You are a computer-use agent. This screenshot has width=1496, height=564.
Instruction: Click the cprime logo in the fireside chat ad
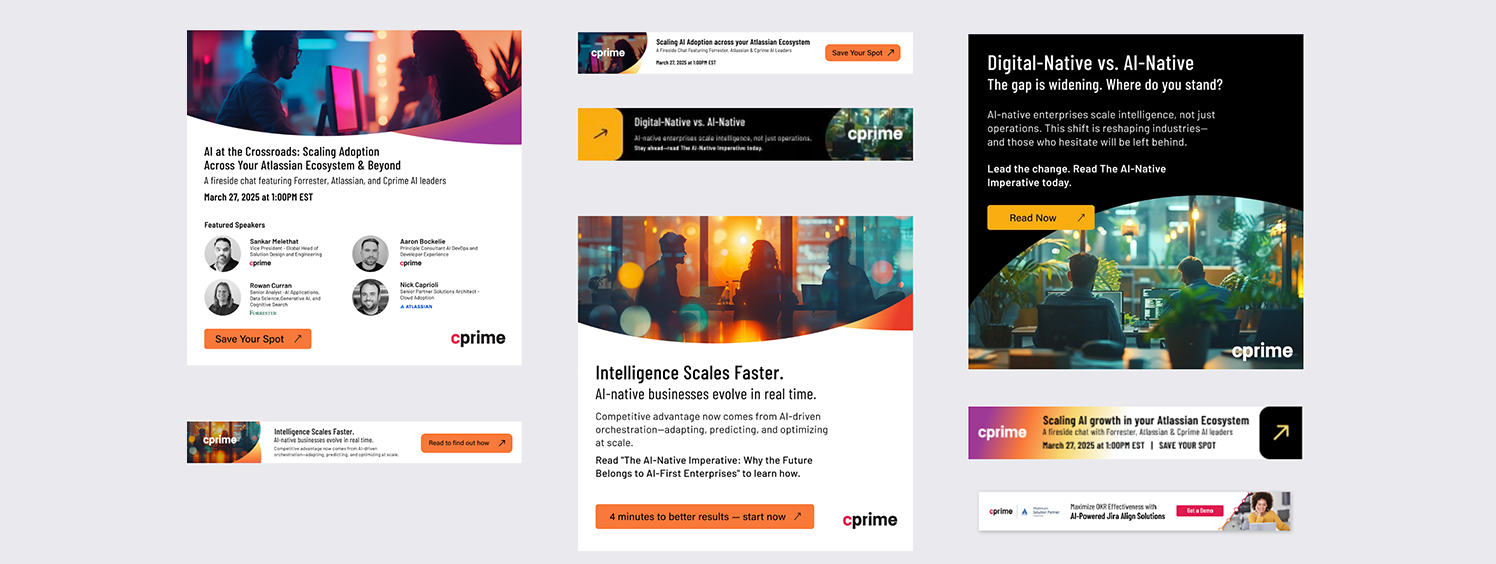coord(478,339)
